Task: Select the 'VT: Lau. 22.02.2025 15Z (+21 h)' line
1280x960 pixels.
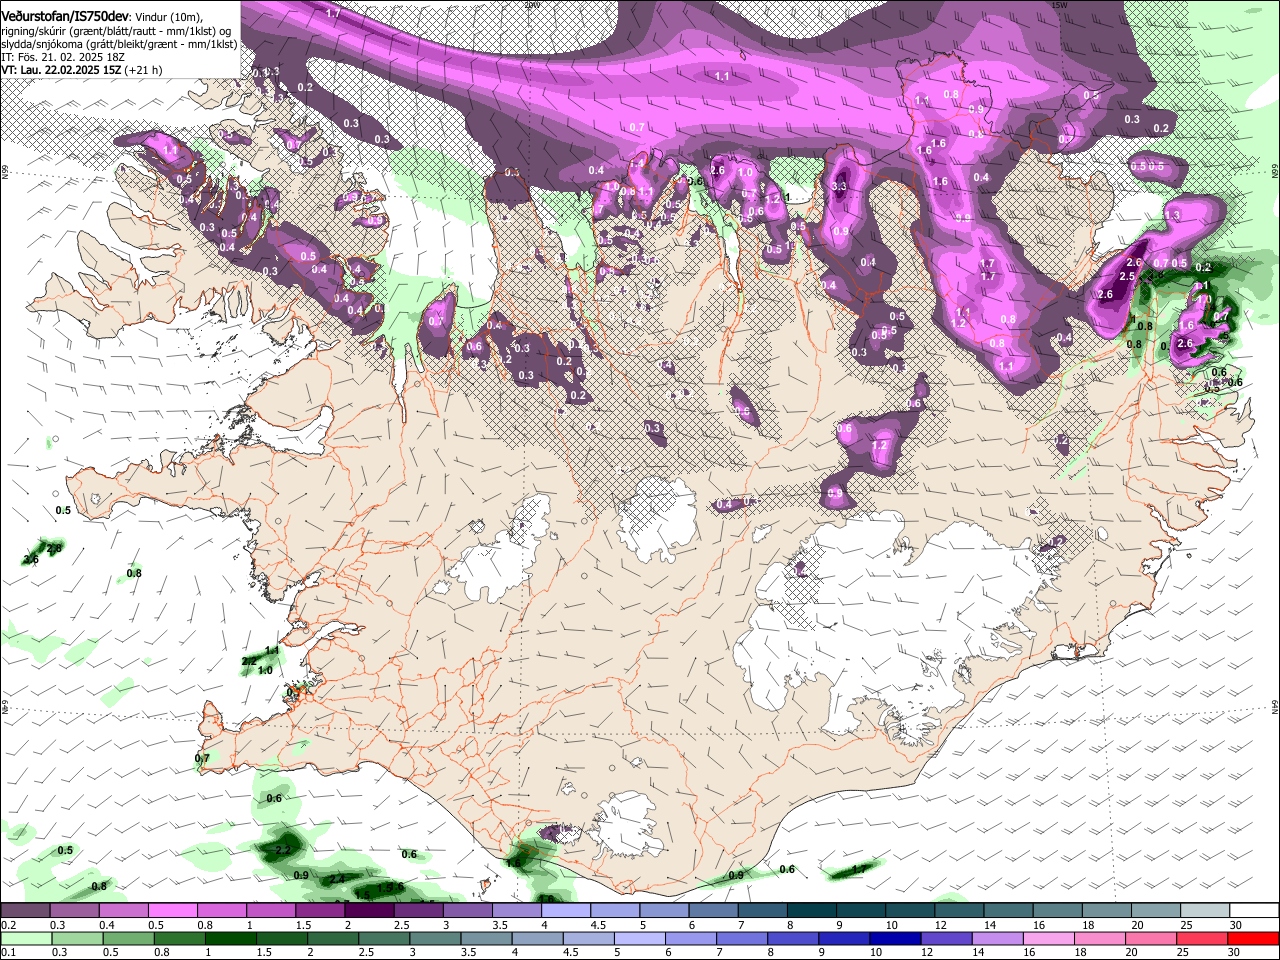Action: click(x=81, y=71)
